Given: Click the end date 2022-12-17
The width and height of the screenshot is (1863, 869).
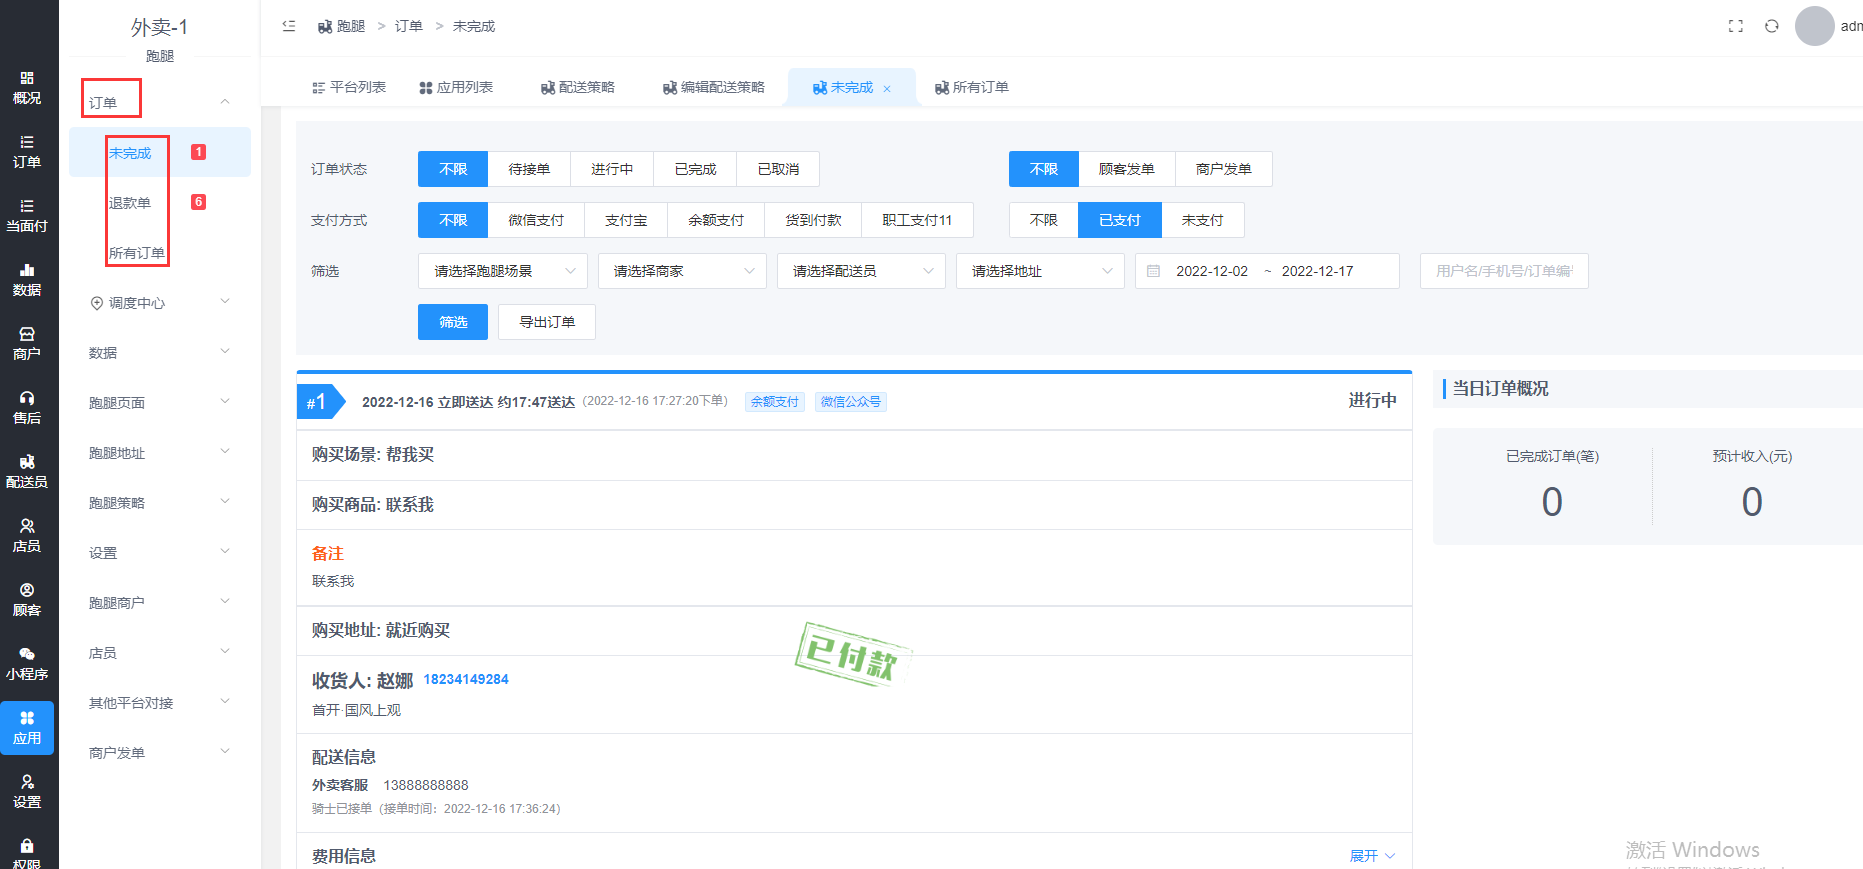Looking at the screenshot, I should (x=1317, y=271).
